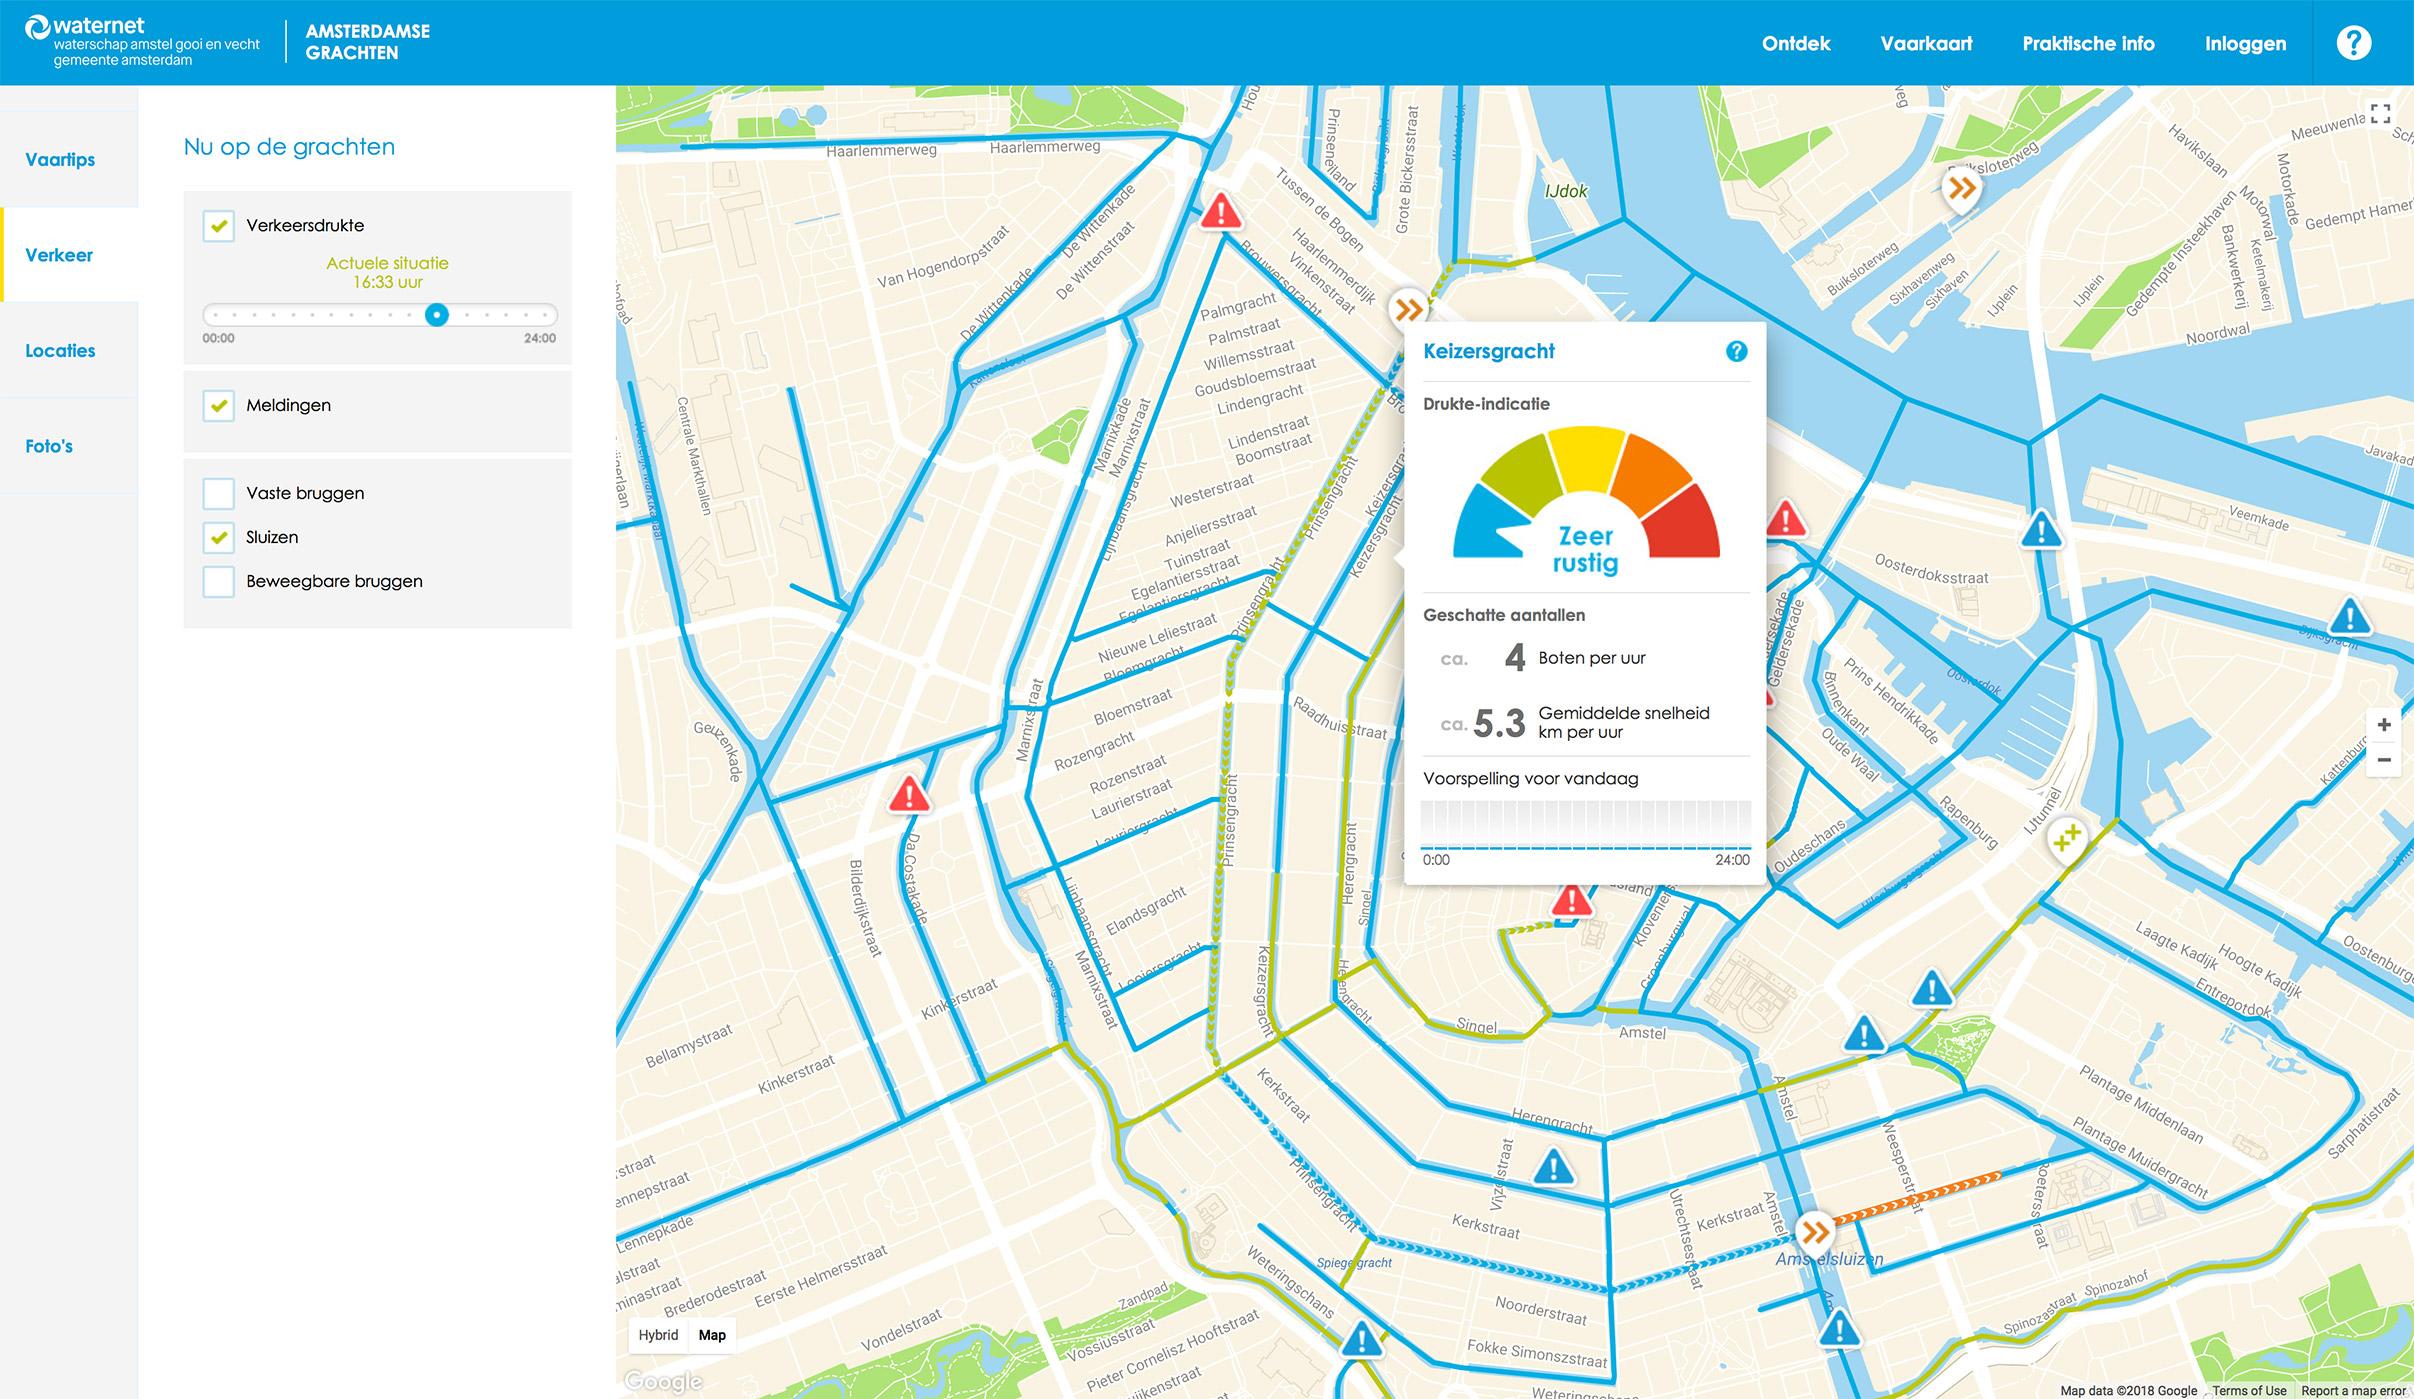
Task: Uncheck the Verkeersdrukte checkbox
Action: coord(218,226)
